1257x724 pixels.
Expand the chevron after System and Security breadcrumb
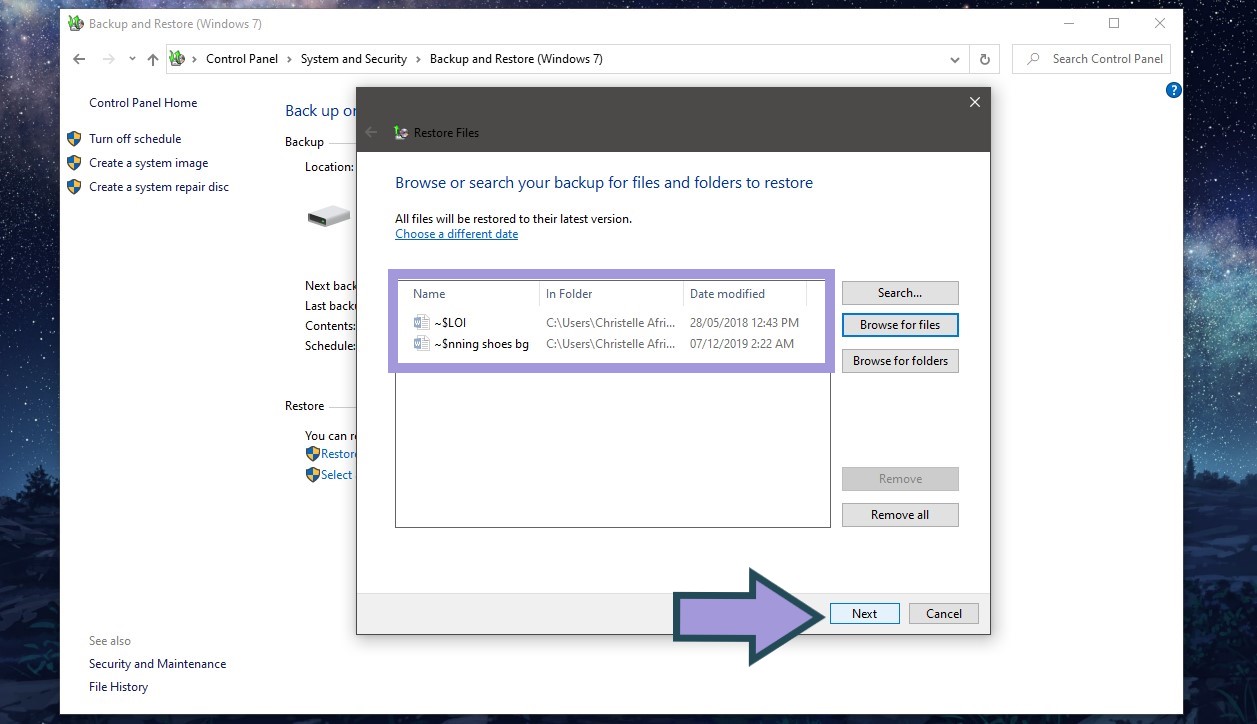pos(419,59)
